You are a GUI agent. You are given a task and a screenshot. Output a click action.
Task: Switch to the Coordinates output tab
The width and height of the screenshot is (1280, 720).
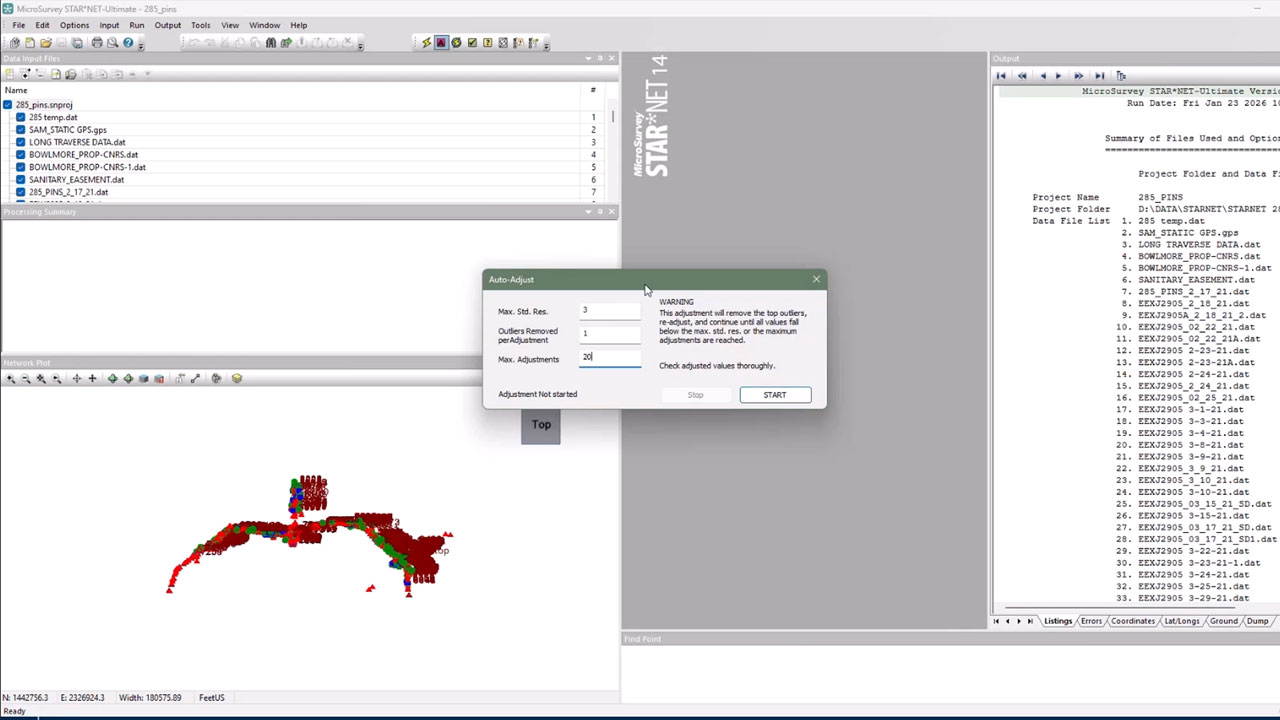[1132, 621]
